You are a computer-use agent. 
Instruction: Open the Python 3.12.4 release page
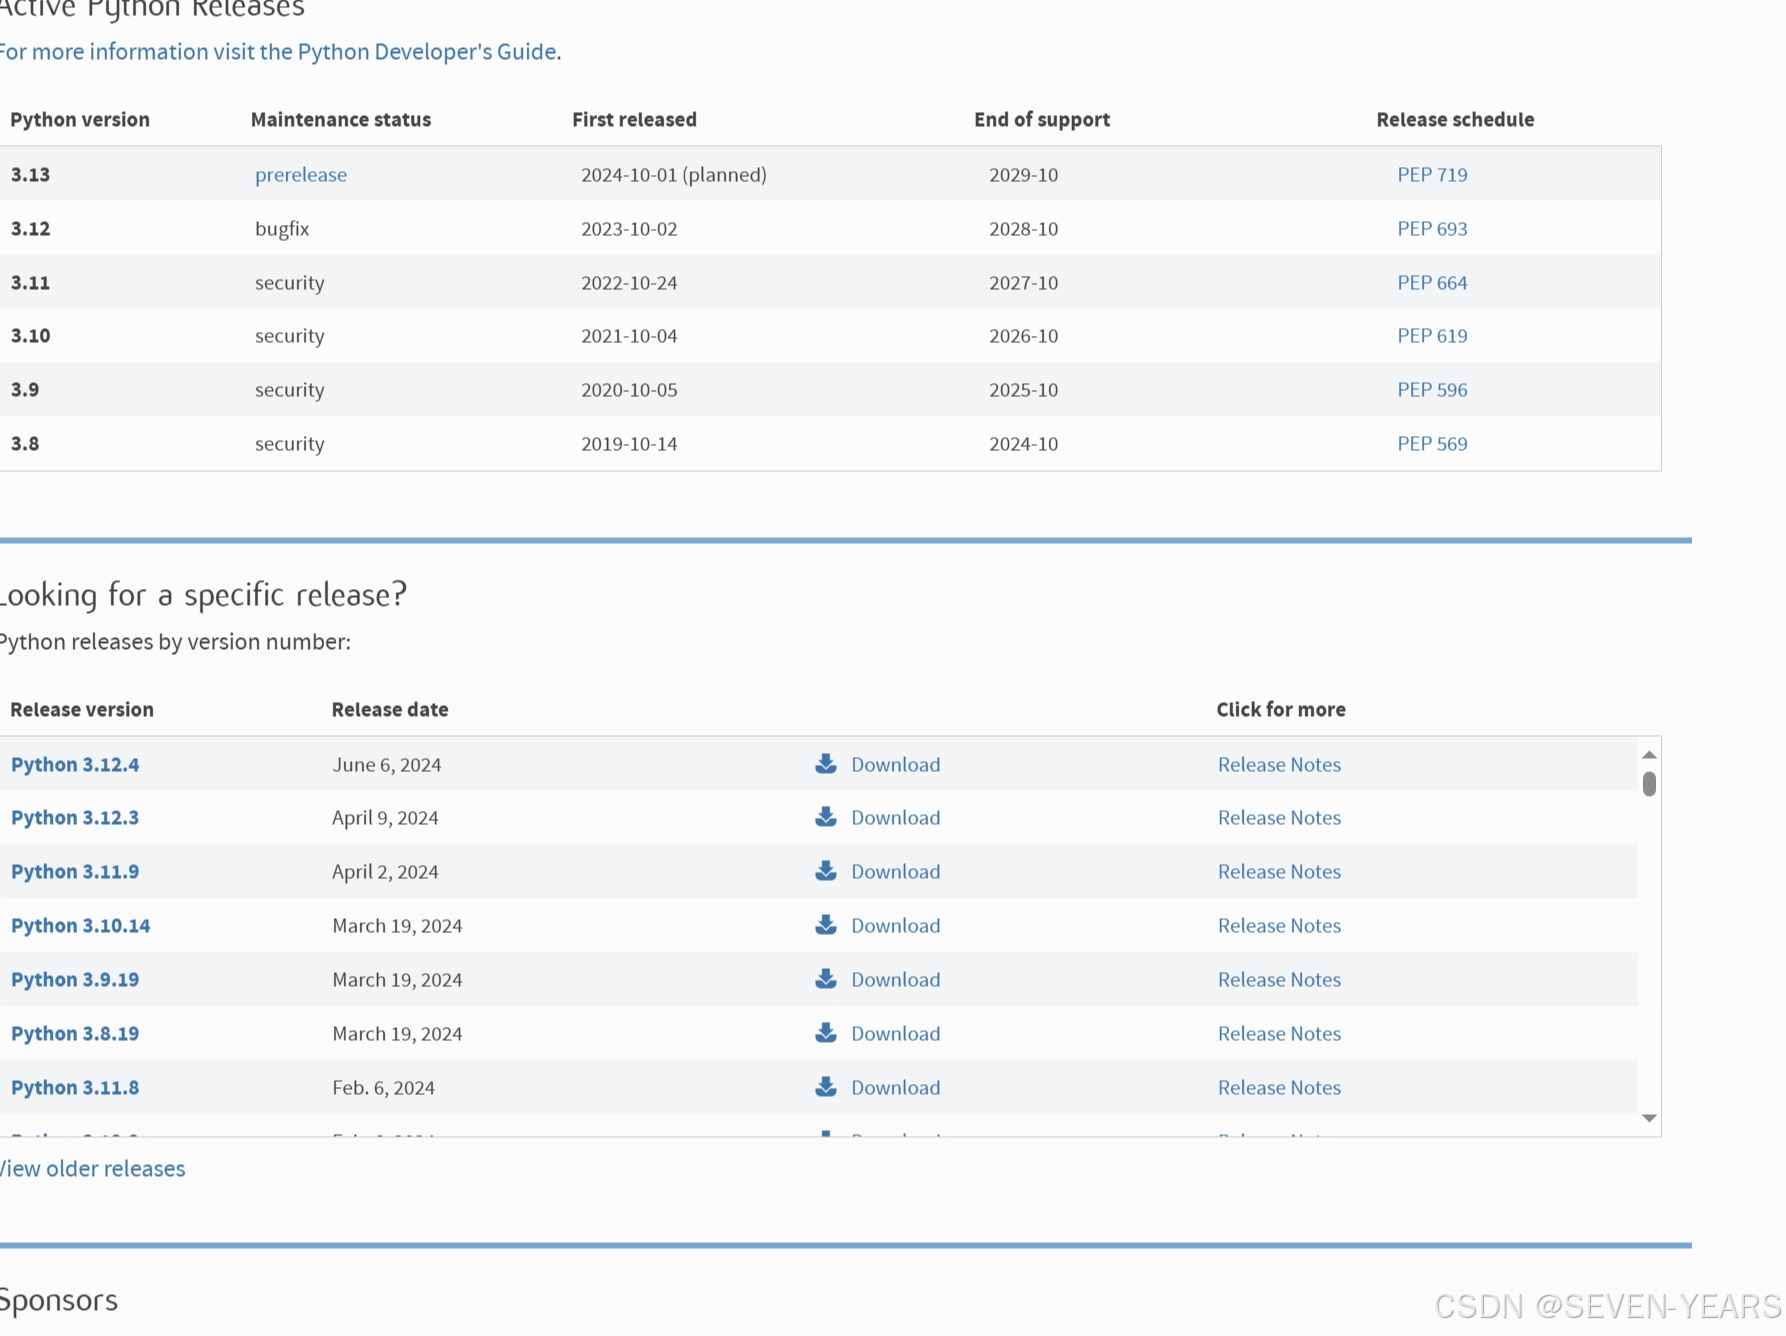pyautogui.click(x=75, y=764)
